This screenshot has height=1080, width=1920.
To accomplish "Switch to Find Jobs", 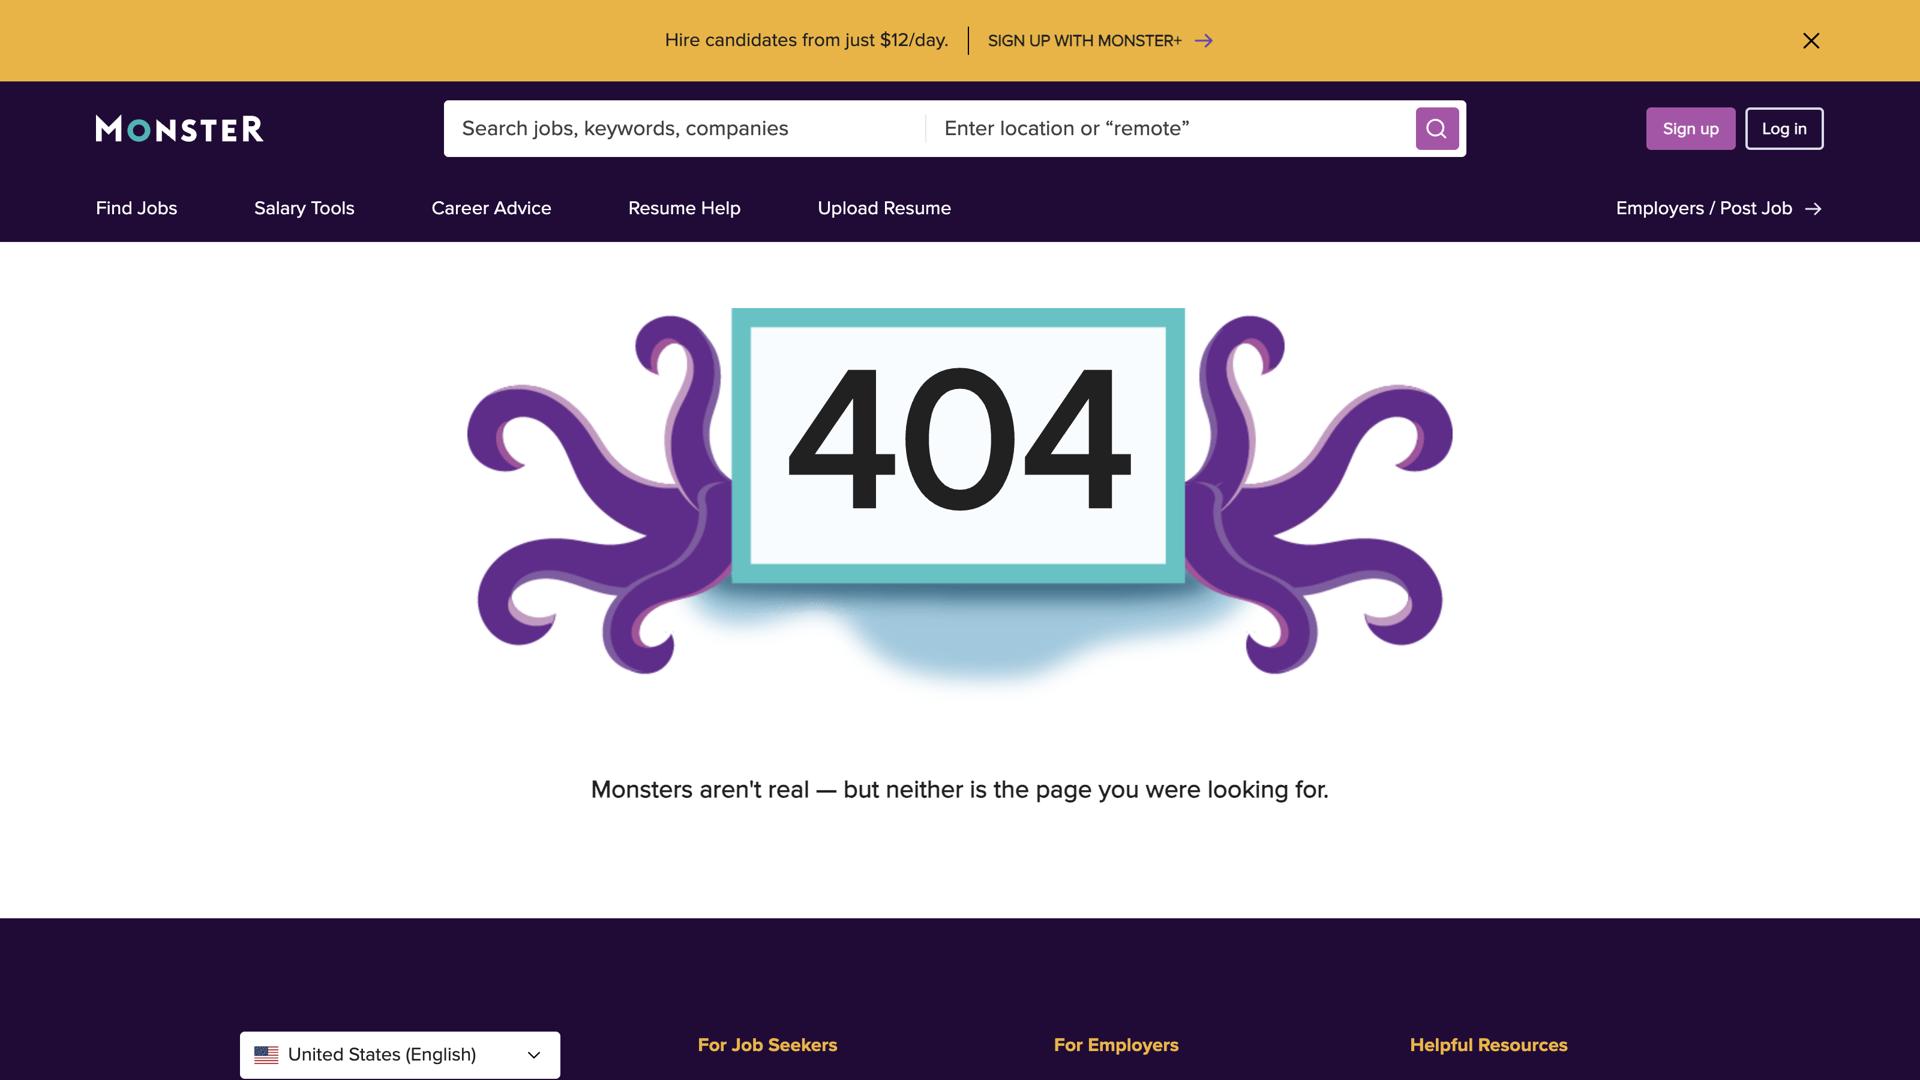I will (136, 208).
